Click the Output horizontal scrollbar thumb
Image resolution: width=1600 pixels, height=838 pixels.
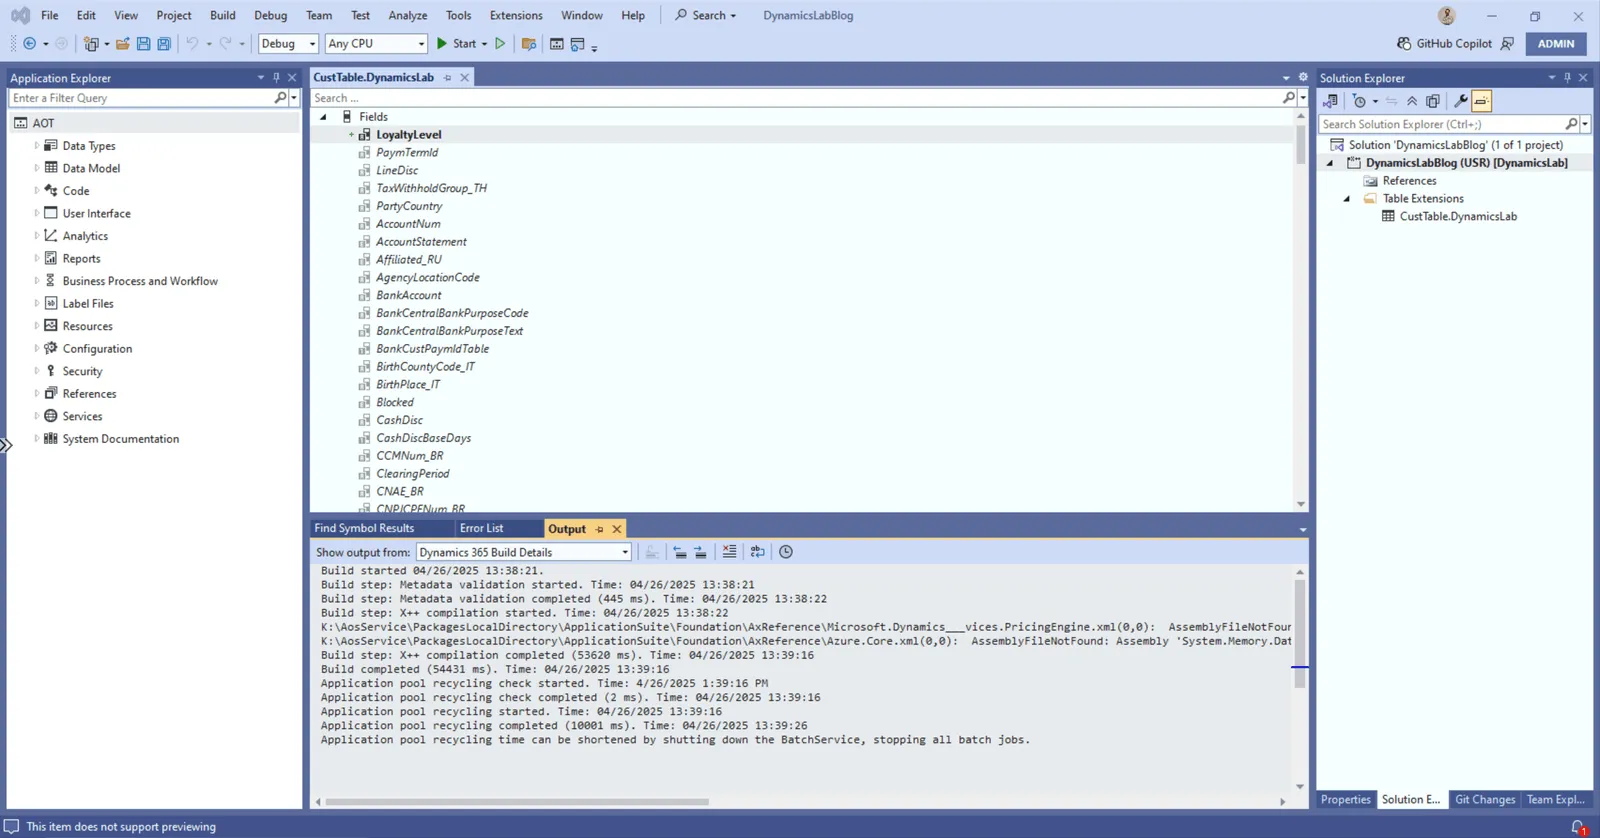pos(517,802)
